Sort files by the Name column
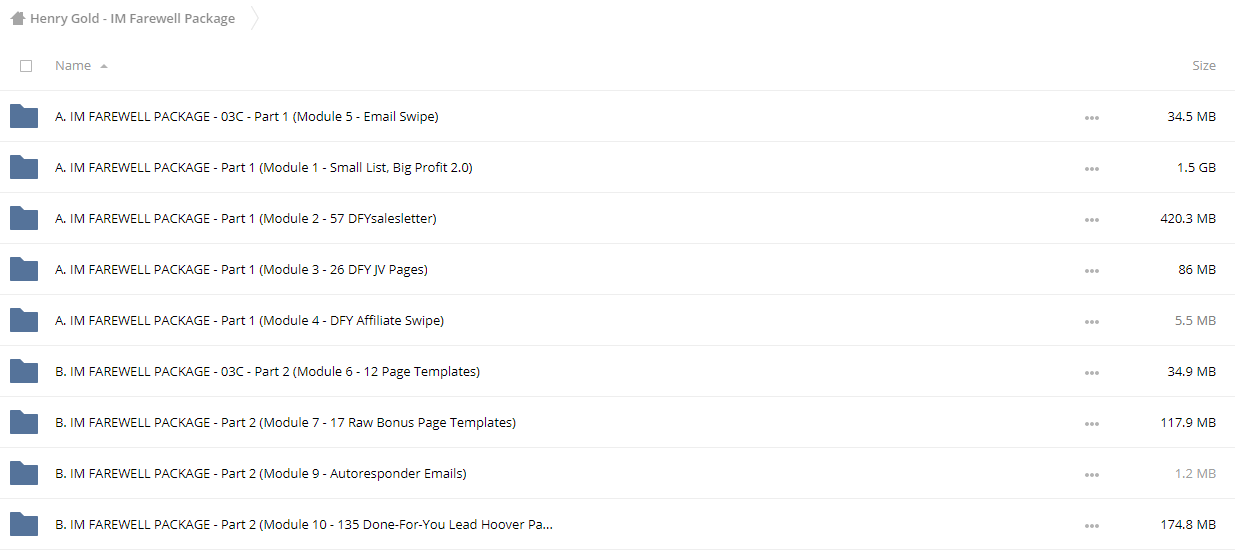 pos(73,66)
